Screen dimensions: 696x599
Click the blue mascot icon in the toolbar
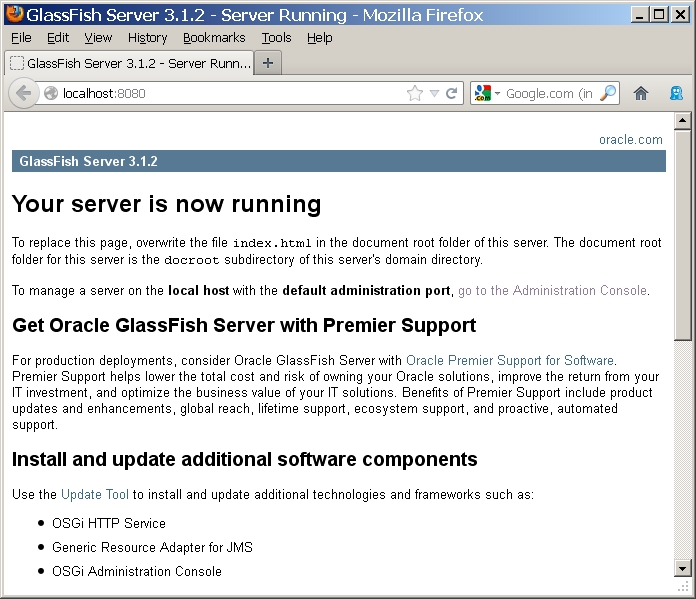coord(676,93)
